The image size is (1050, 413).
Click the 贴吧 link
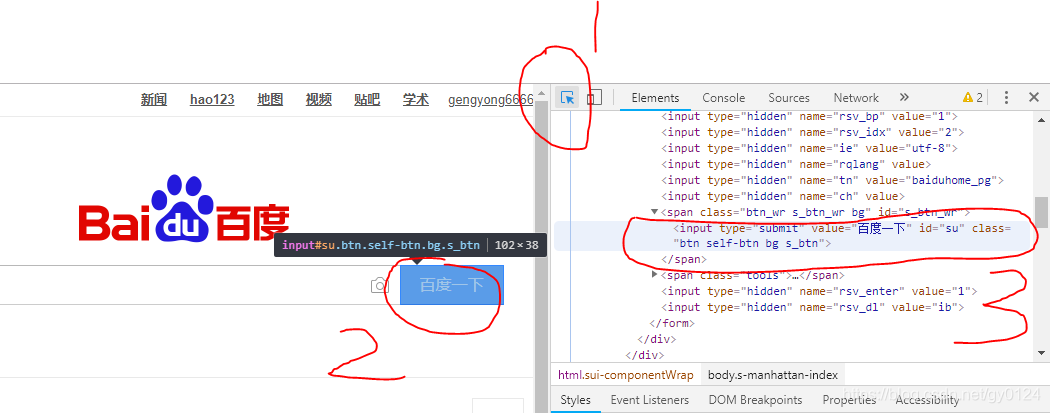point(367,100)
